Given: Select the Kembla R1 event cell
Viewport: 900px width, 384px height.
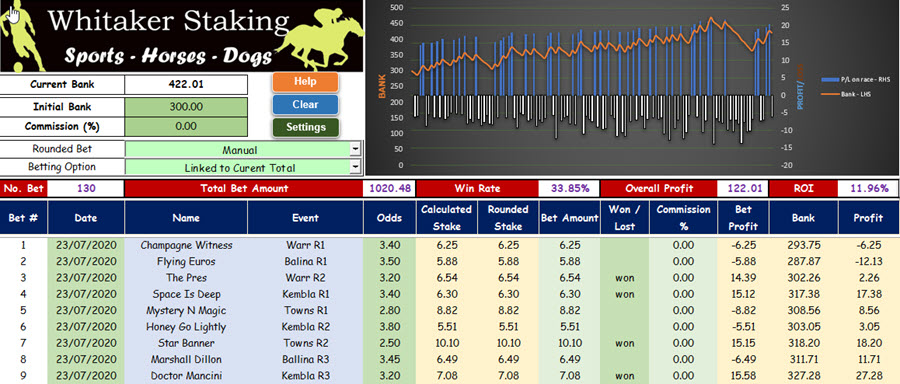Looking at the screenshot, I should [305, 294].
